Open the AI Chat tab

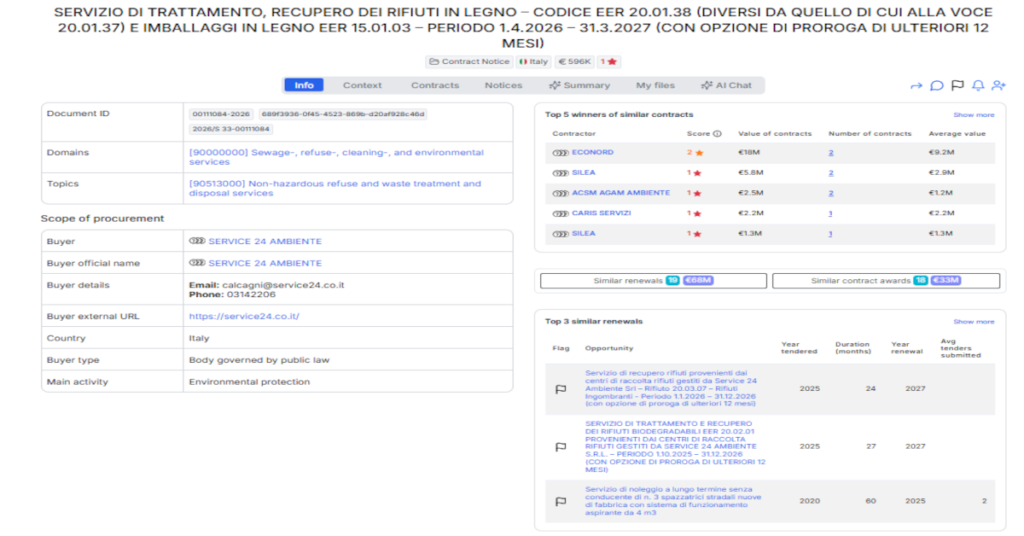[x=726, y=86]
